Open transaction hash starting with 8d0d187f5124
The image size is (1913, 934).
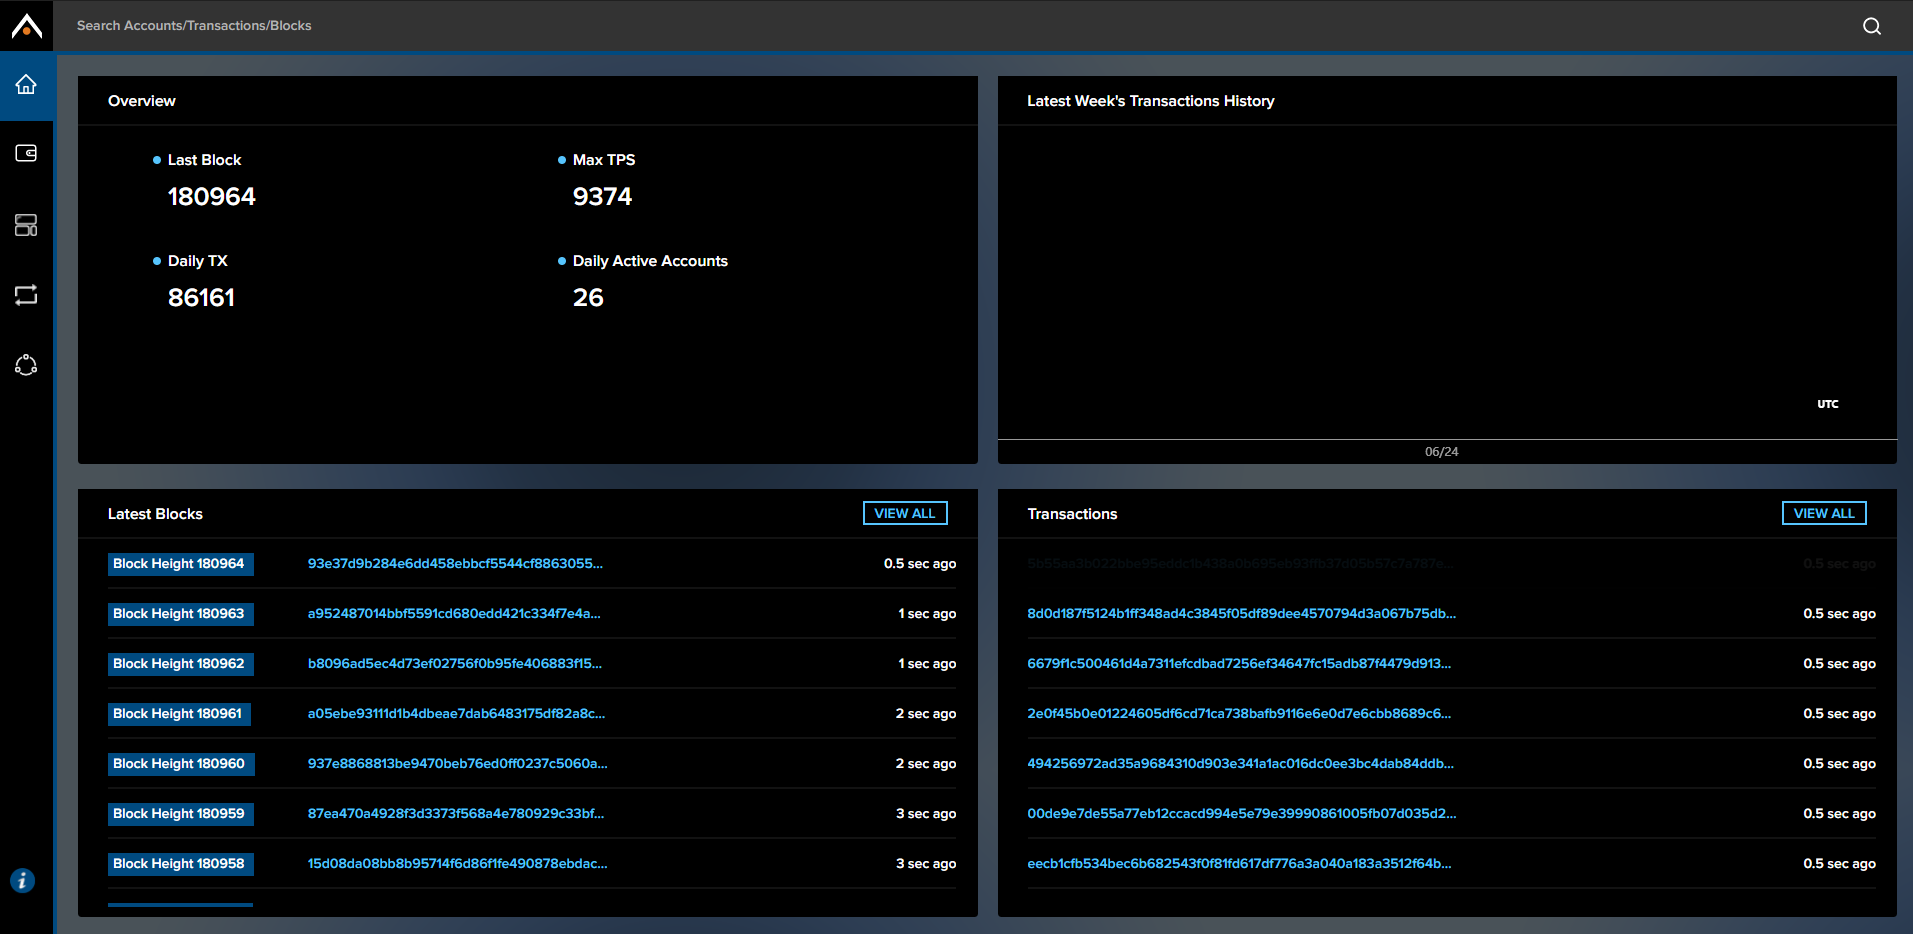pyautogui.click(x=1243, y=613)
